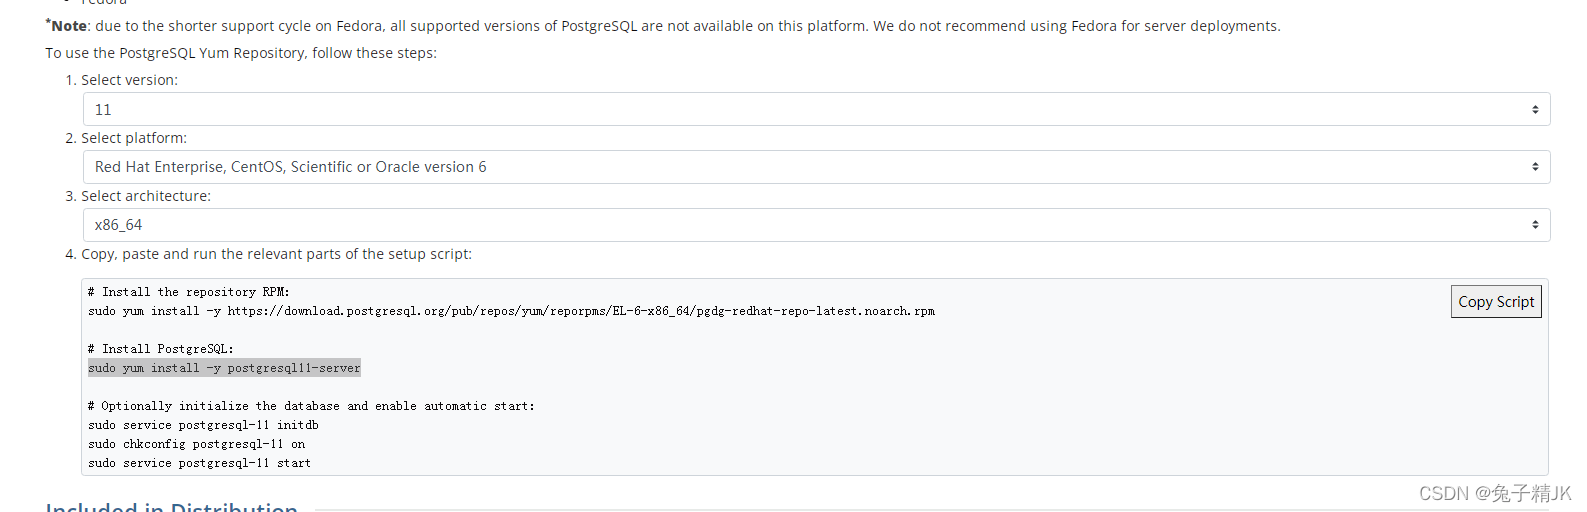Click the 'Select platform:' label
Image resolution: width=1587 pixels, height=512 pixels.
tap(134, 138)
